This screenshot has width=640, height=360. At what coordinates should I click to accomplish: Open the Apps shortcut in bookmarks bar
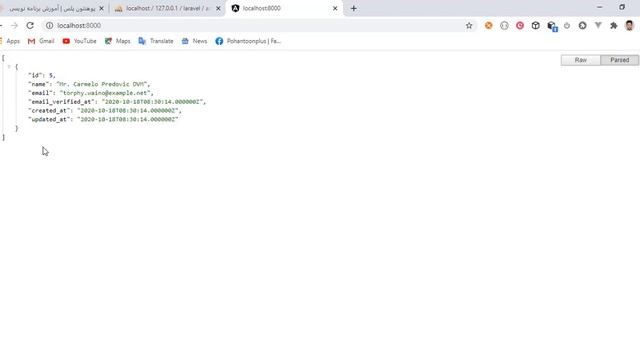click(10, 41)
